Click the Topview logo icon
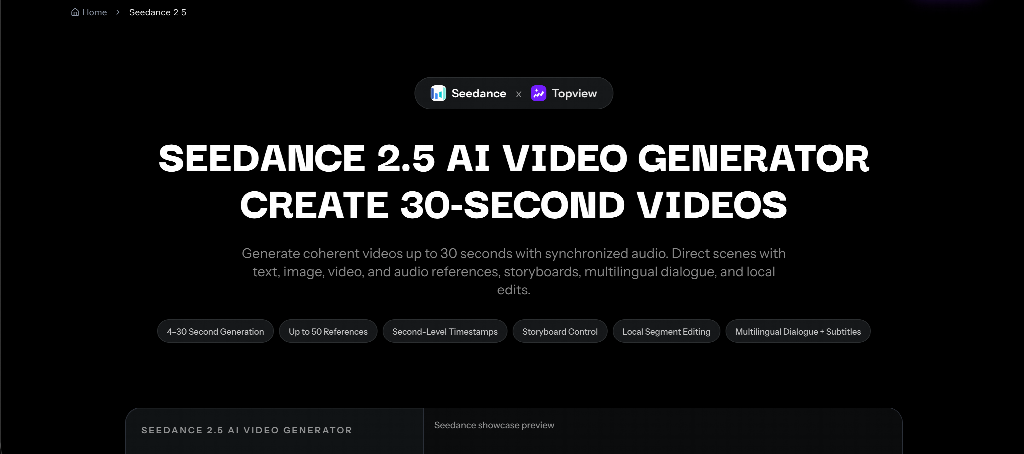The height and width of the screenshot is (454, 1024). (538, 93)
